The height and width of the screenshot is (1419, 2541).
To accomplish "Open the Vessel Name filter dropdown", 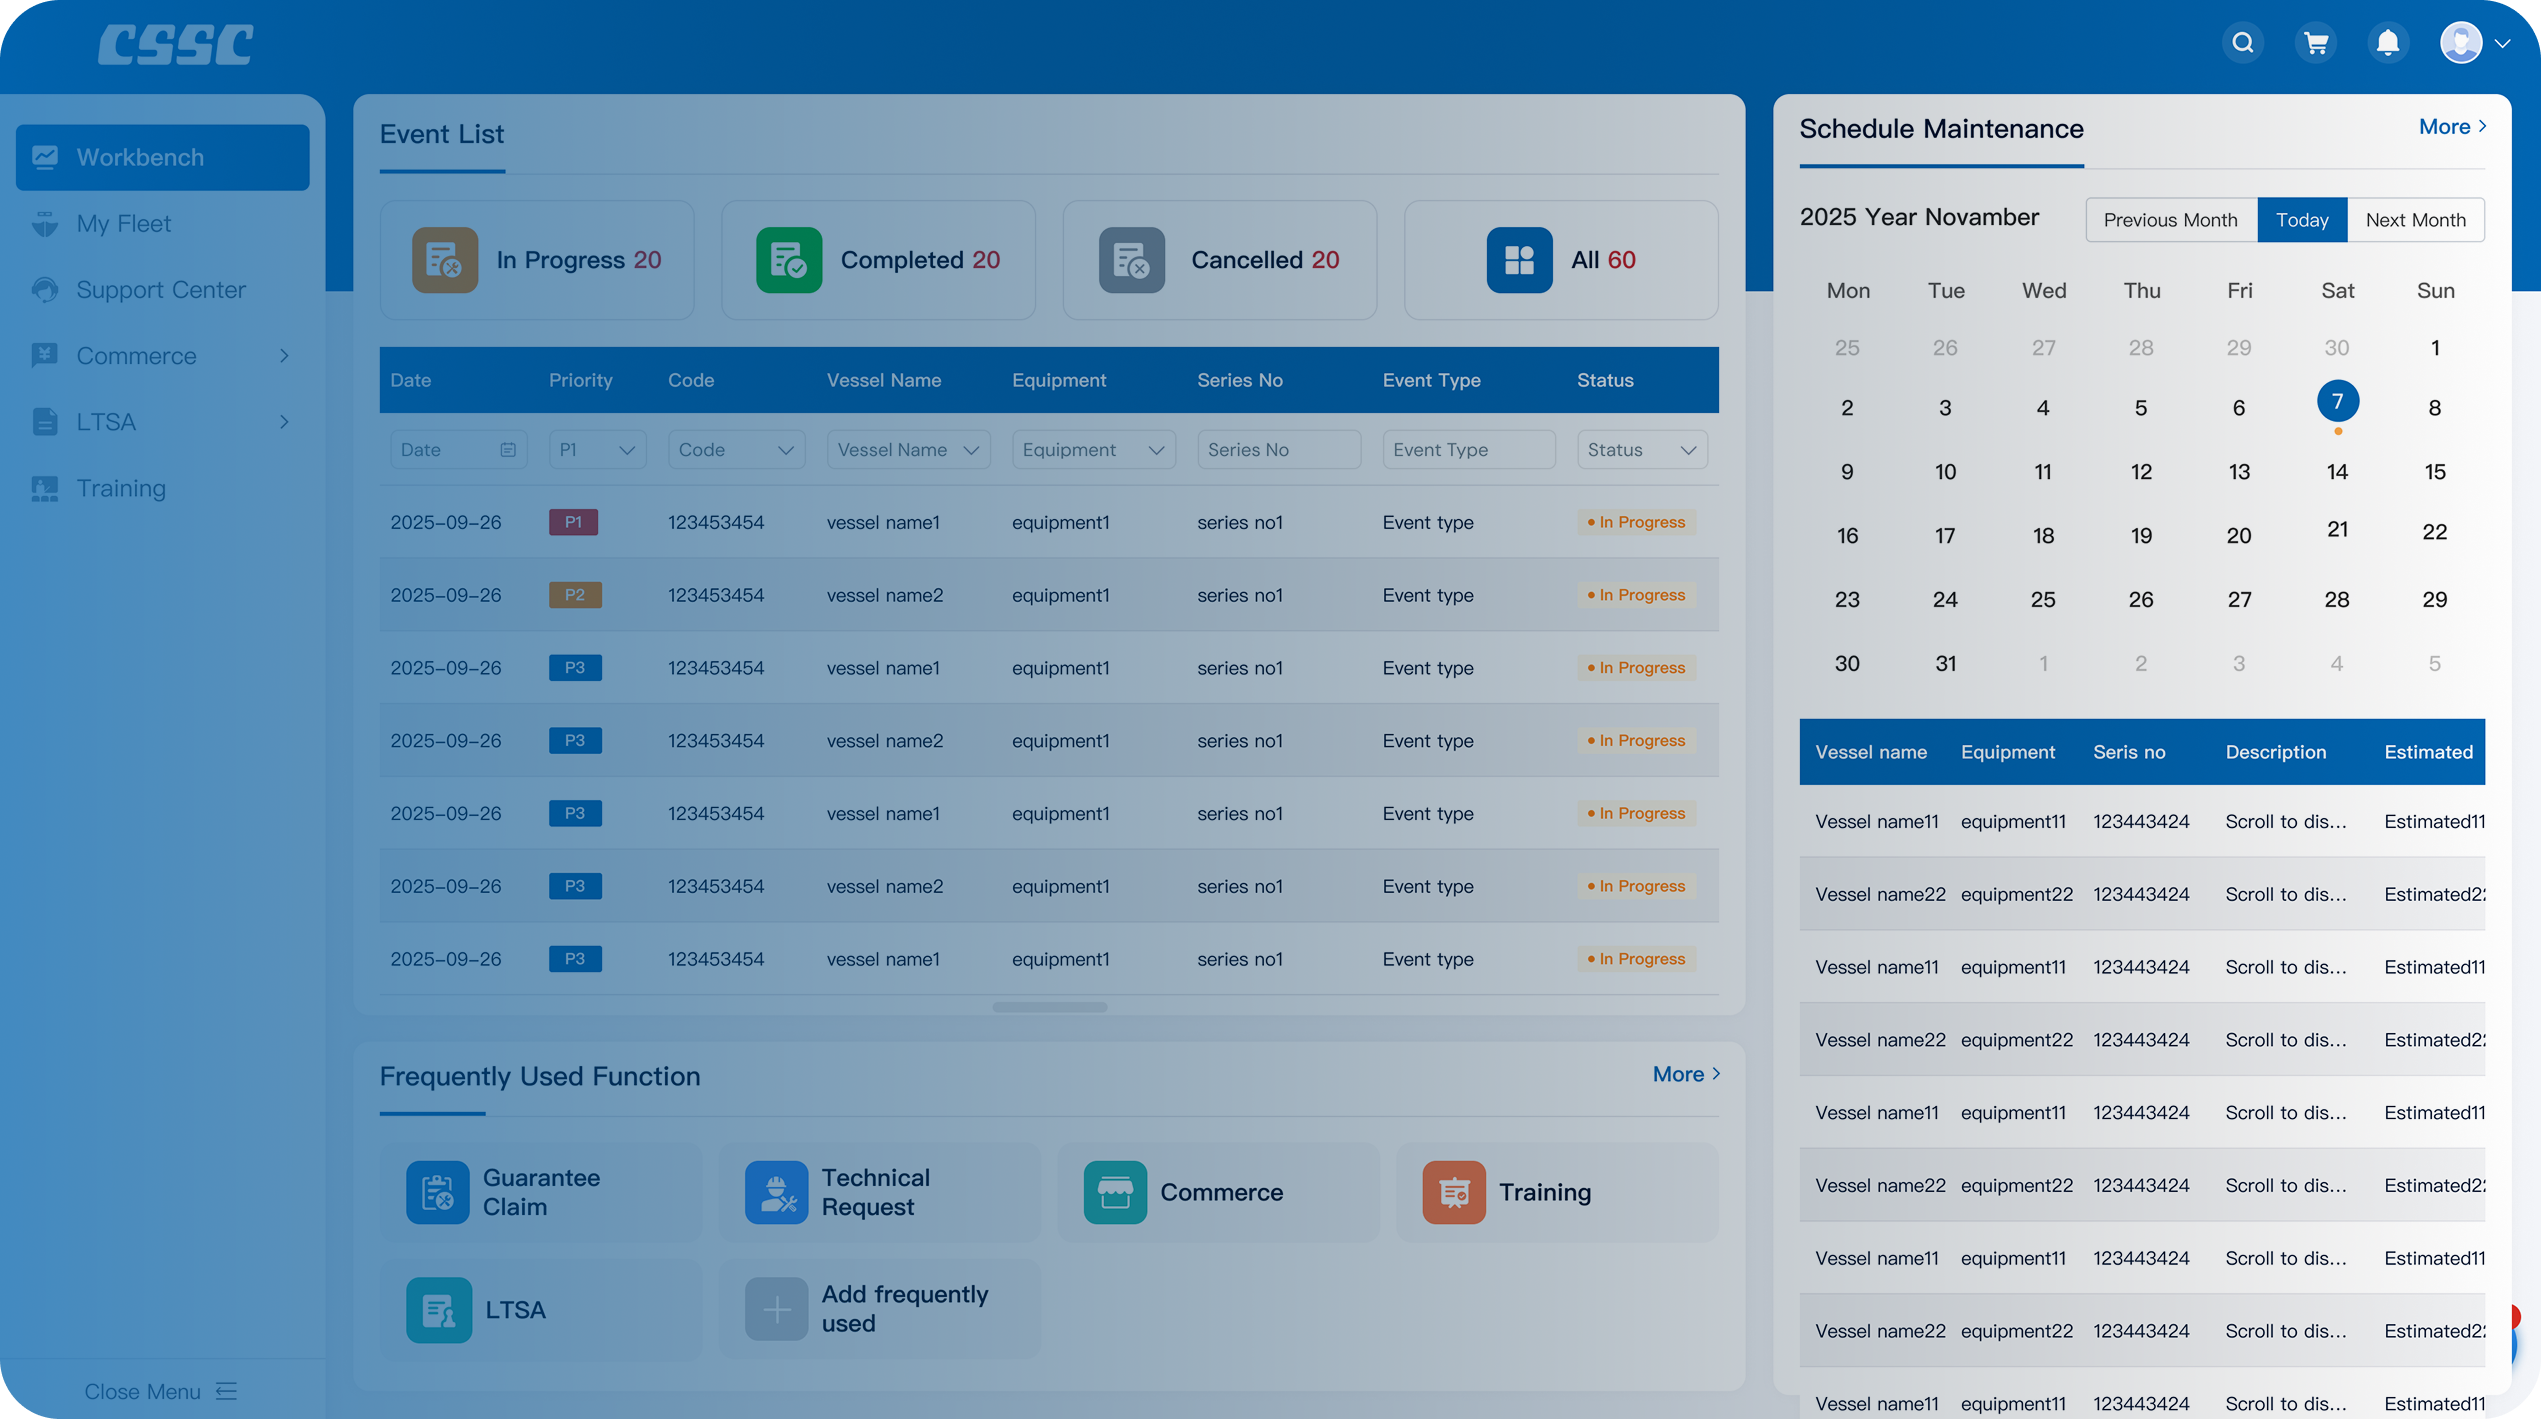I will (x=908, y=450).
